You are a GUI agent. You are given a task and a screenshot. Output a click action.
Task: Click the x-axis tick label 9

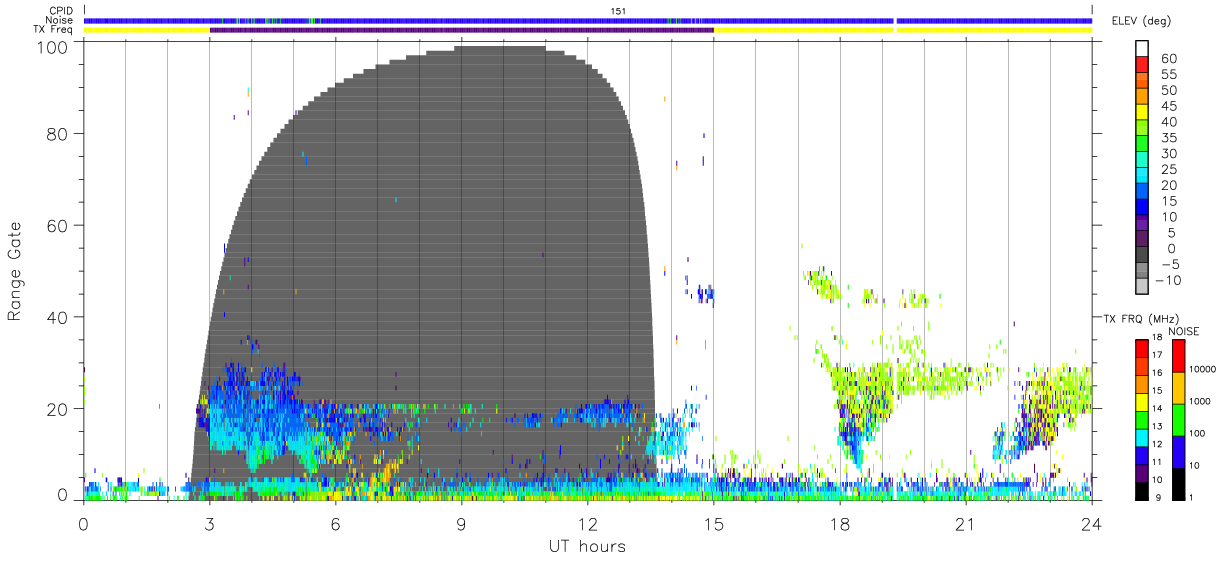(x=462, y=524)
